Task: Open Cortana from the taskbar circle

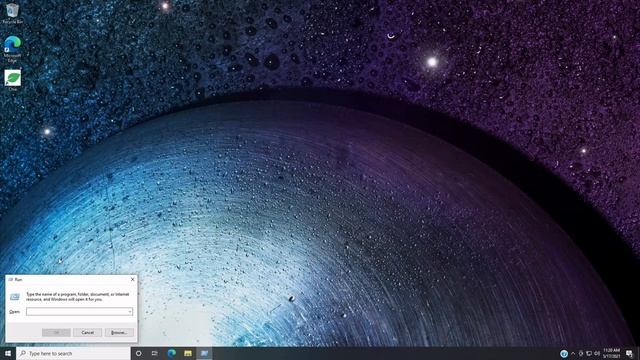Action: pyautogui.click(x=138, y=353)
